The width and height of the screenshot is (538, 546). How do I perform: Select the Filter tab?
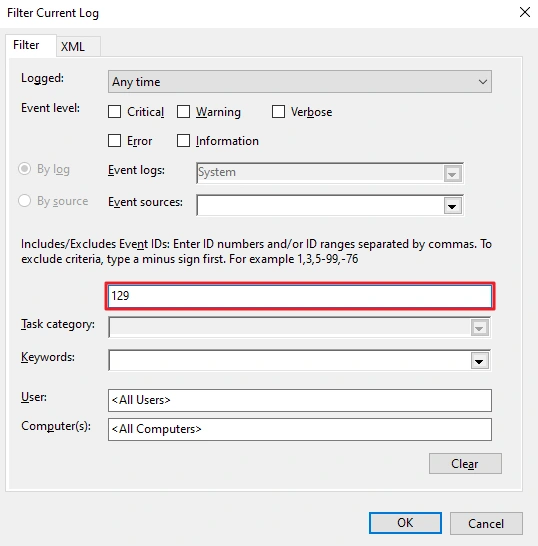pos(31,45)
